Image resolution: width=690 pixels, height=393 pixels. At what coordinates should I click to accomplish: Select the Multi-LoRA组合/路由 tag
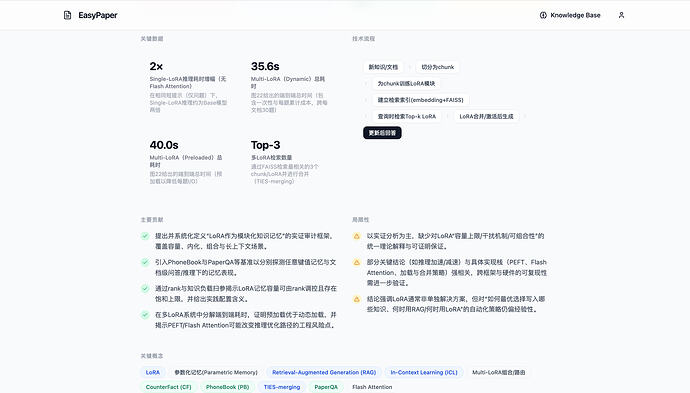point(499,372)
